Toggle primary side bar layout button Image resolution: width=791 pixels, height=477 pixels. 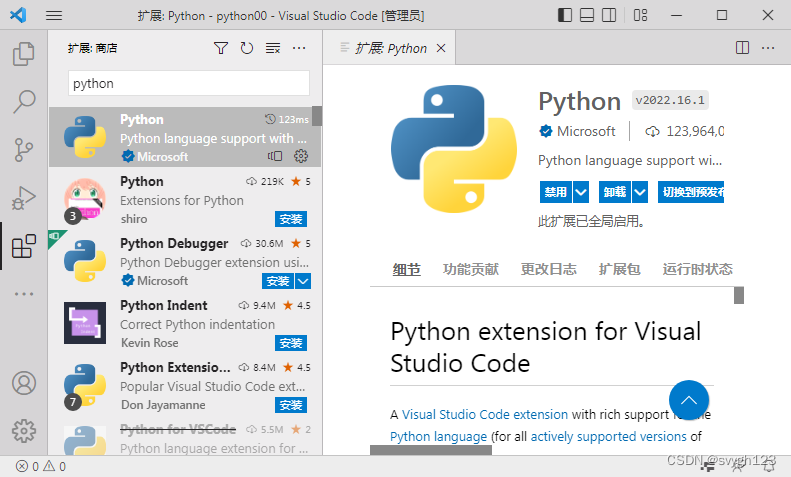[565, 15]
